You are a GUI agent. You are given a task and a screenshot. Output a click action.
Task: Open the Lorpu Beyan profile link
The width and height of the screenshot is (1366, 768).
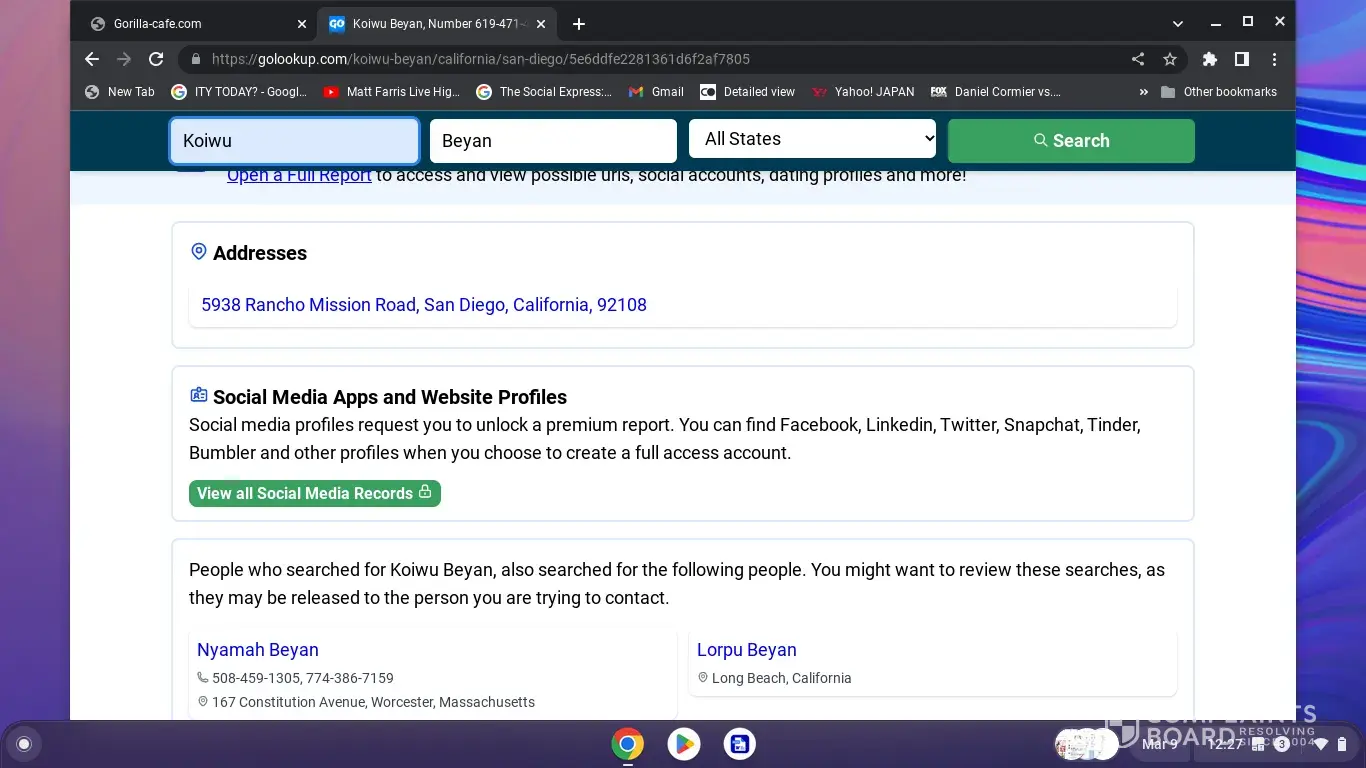[747, 650]
